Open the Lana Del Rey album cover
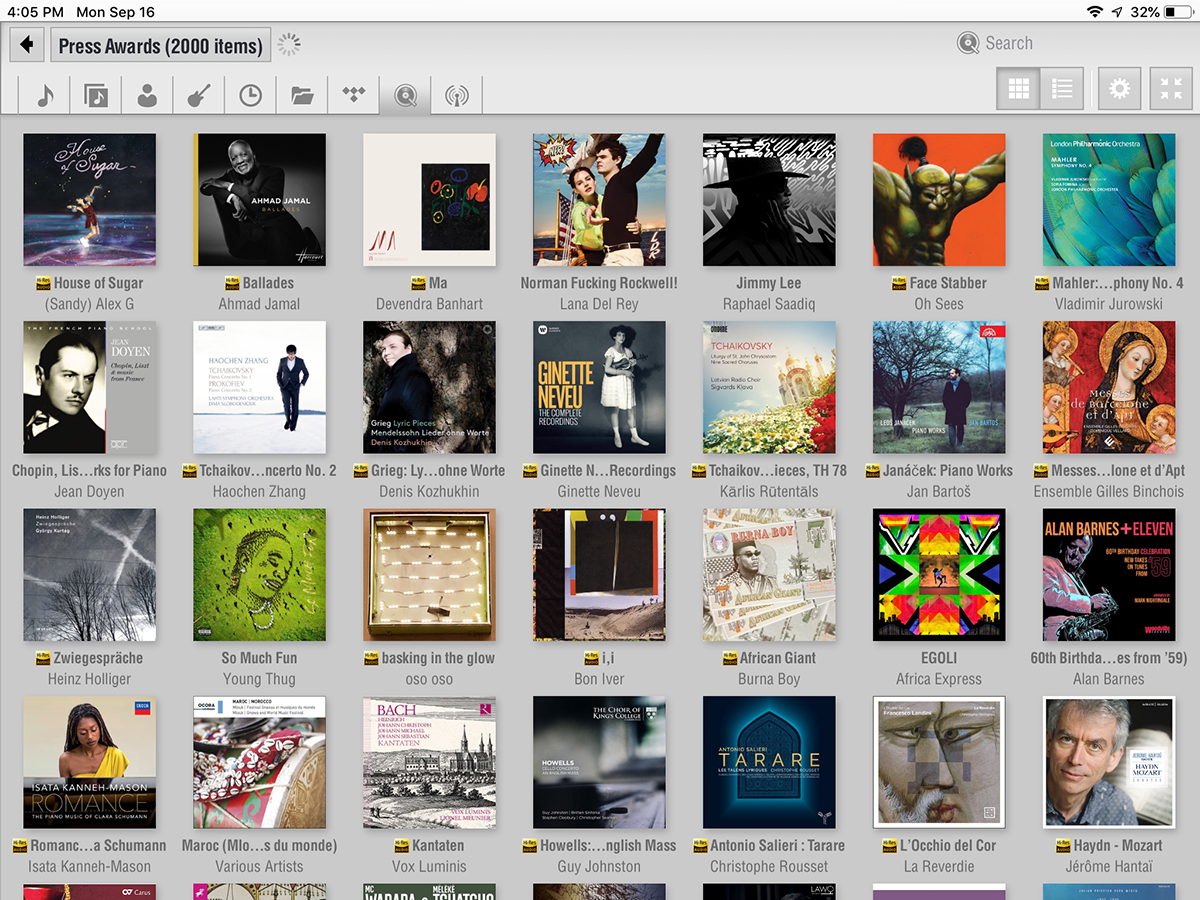 (599, 200)
